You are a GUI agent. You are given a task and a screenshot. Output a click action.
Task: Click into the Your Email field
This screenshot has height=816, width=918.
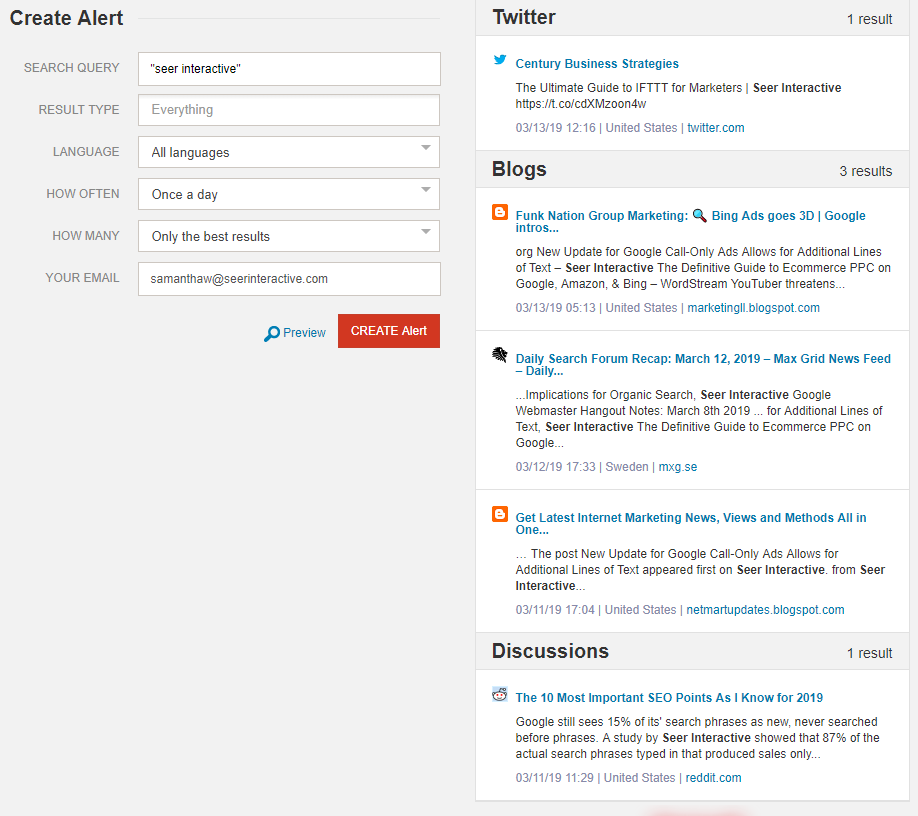click(x=289, y=279)
